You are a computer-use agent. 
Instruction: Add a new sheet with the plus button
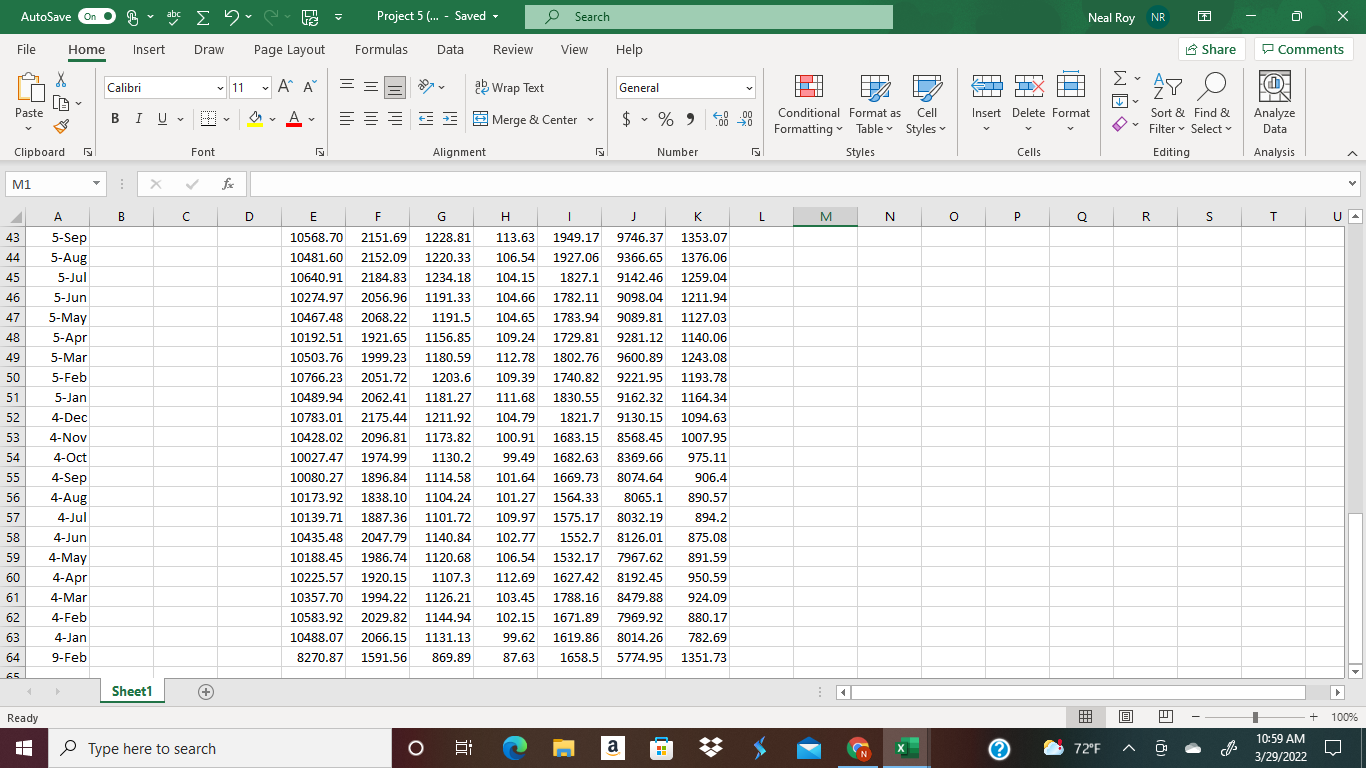pyautogui.click(x=204, y=690)
